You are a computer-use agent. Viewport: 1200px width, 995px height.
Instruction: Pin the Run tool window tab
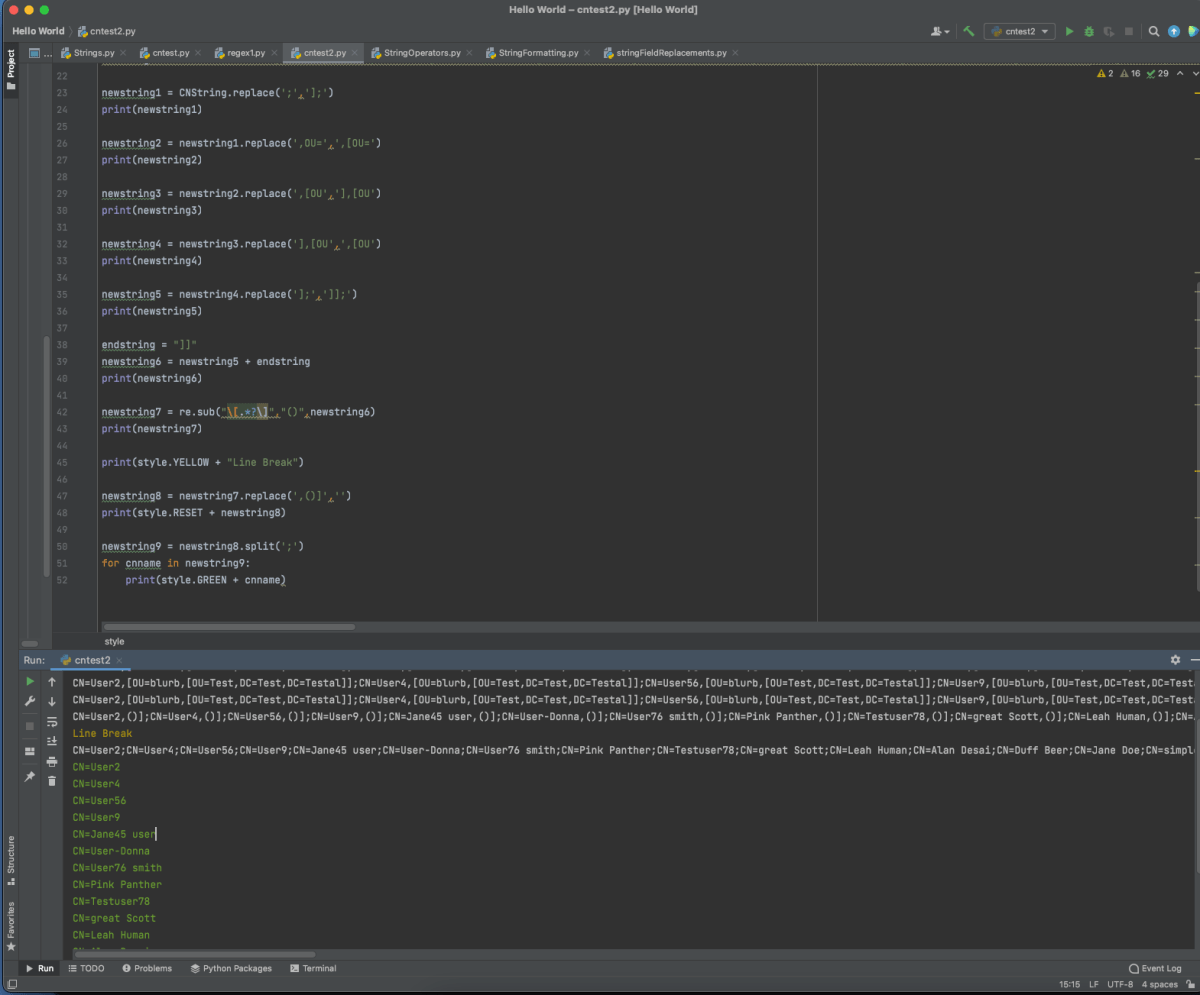coord(30,773)
